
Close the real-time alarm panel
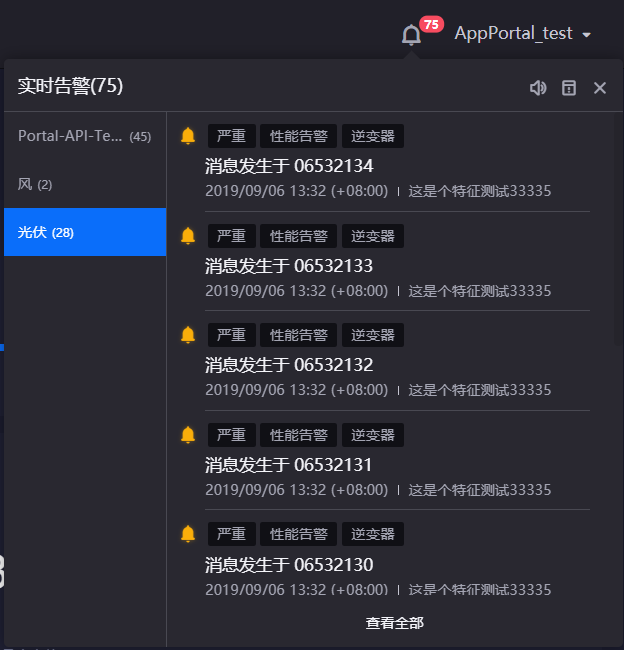point(600,88)
